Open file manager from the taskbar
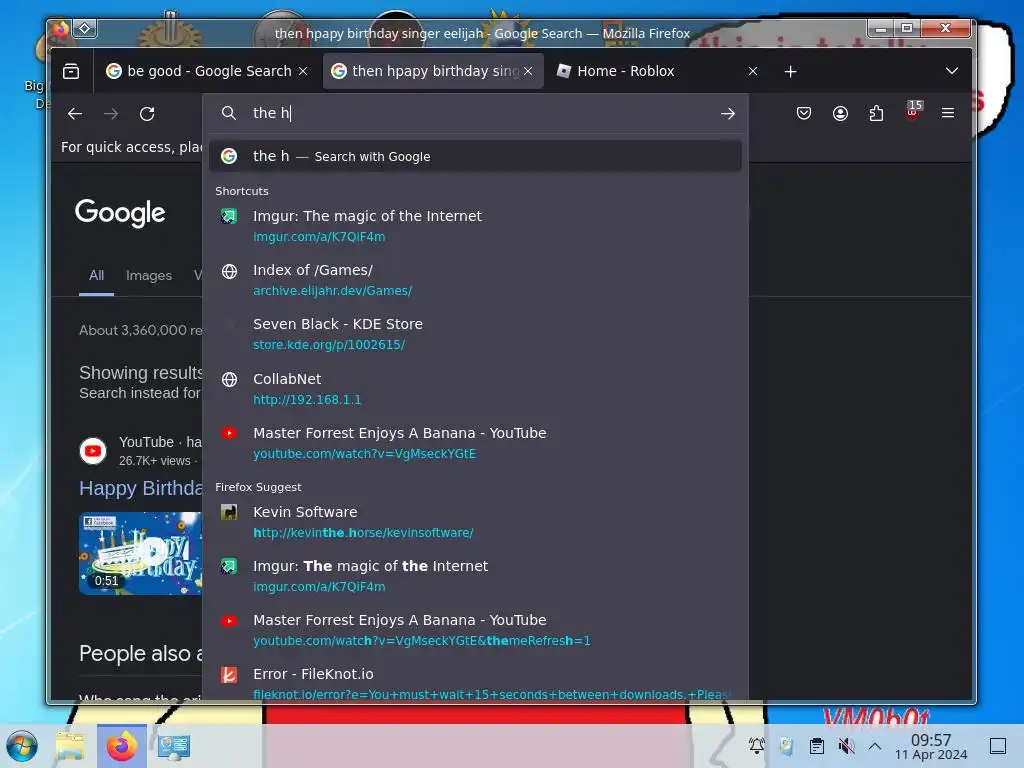 click(x=71, y=746)
